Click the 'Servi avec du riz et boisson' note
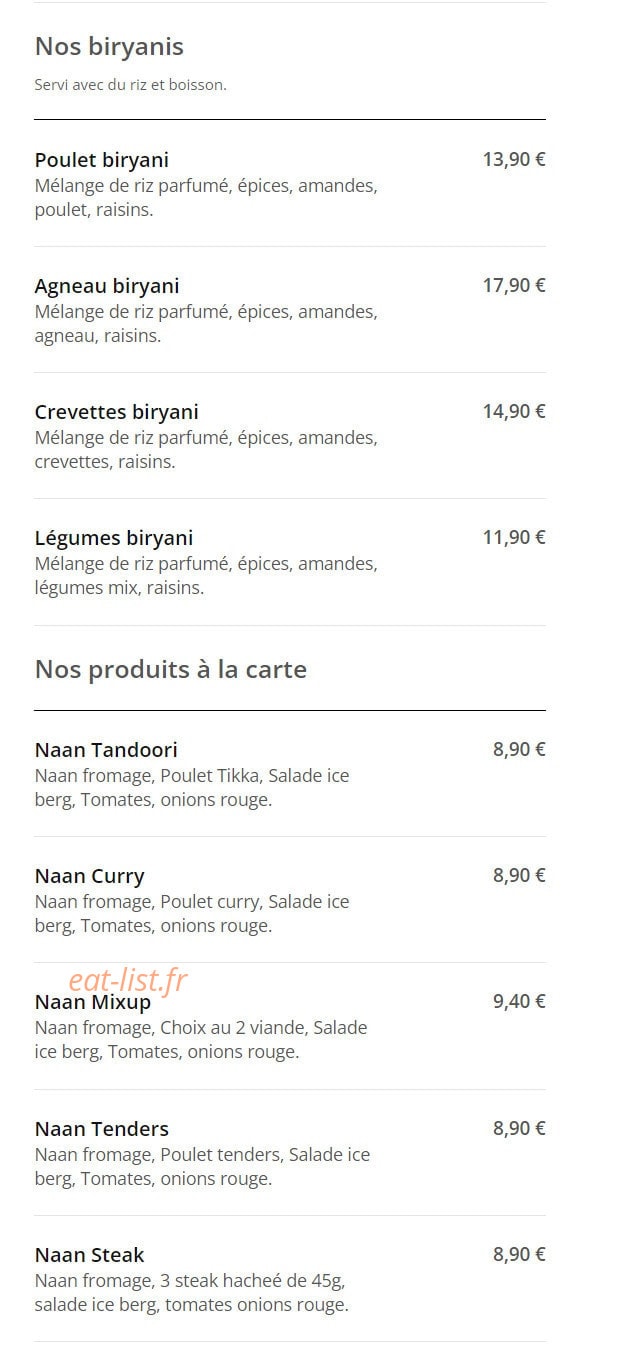The width and height of the screenshot is (622, 1348). 131,85
